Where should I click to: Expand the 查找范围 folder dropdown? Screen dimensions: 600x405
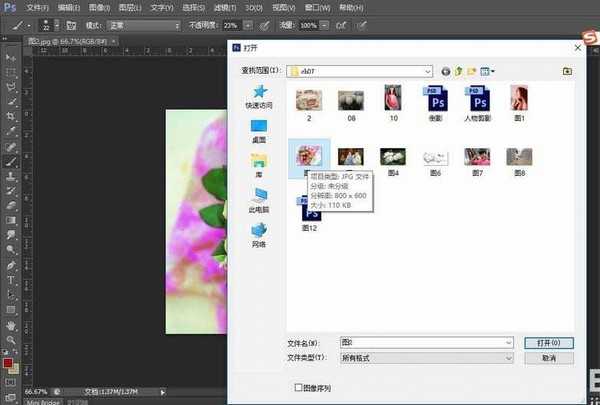click(x=427, y=71)
